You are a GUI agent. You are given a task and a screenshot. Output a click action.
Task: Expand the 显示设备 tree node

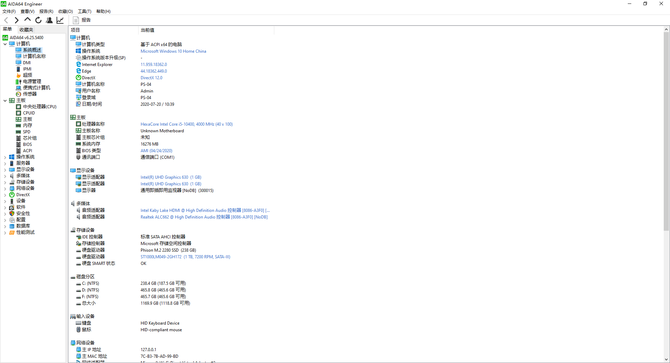5,170
